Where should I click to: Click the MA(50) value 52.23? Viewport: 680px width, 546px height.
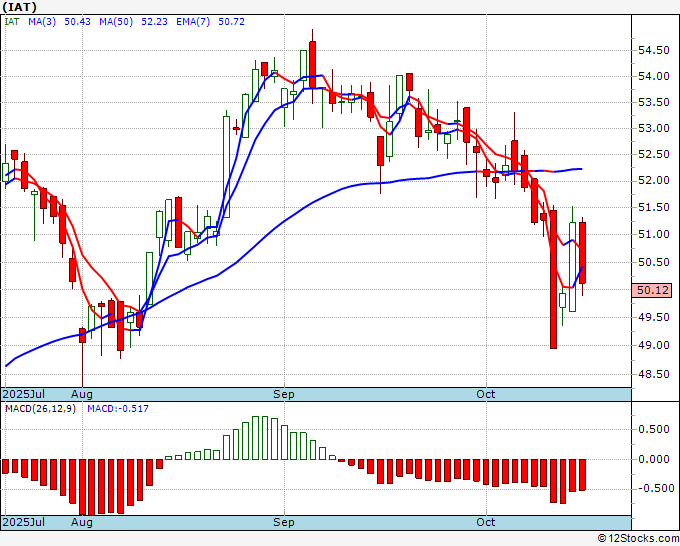coord(154,21)
